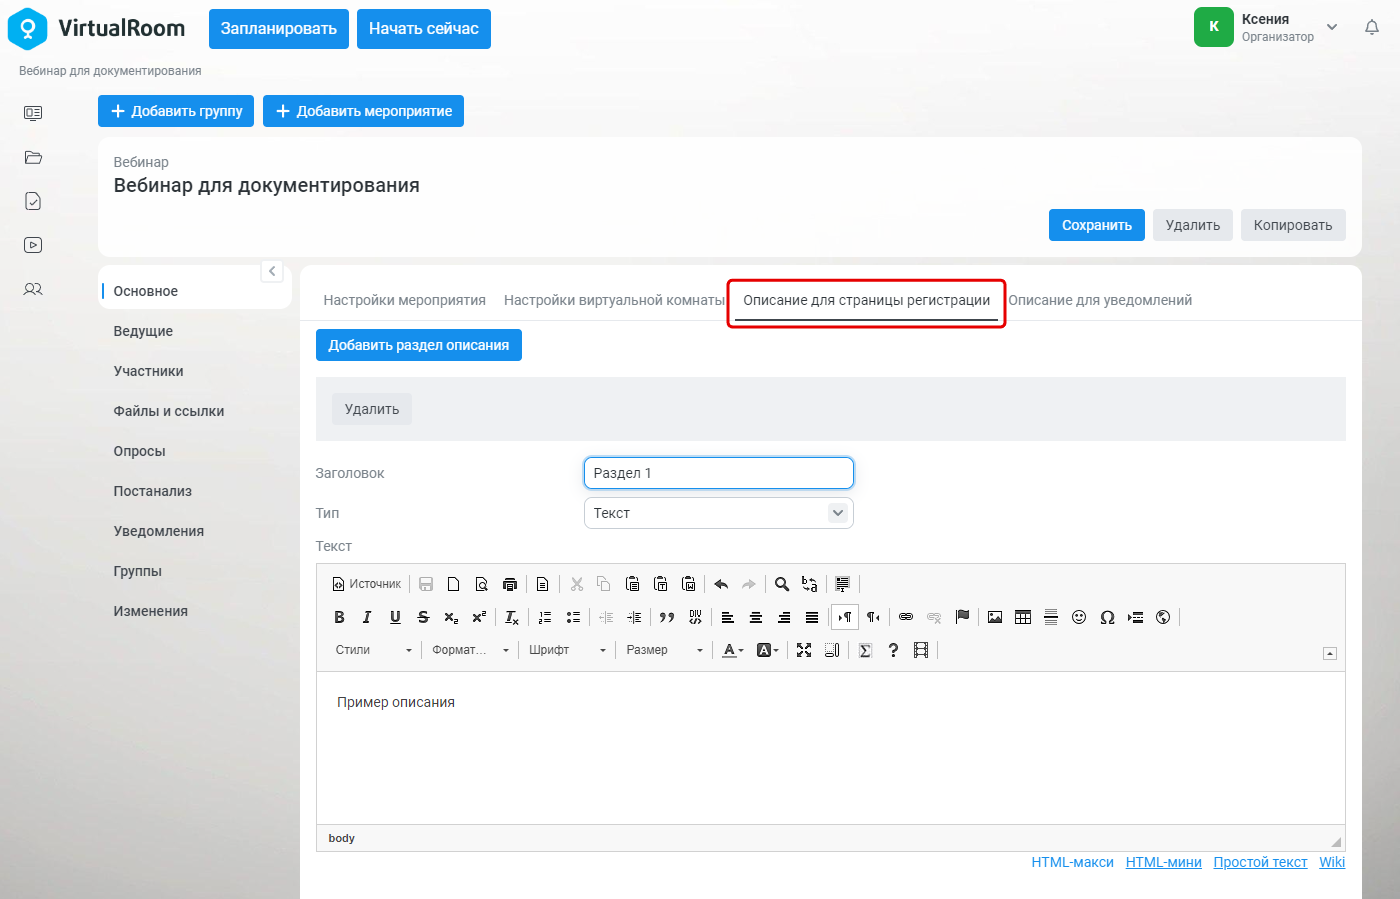Viewport: 1400px width, 899px height.
Task: Apply strikethrough formatting in the editor
Action: (x=423, y=617)
